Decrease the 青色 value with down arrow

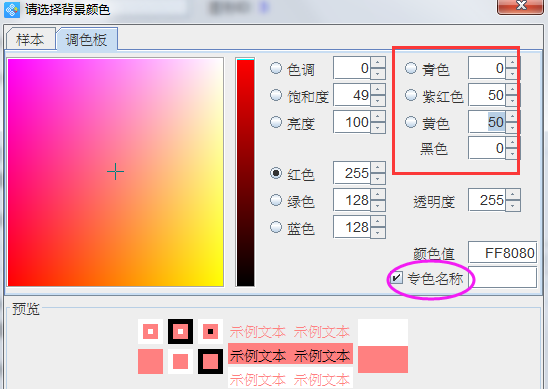coord(513,74)
